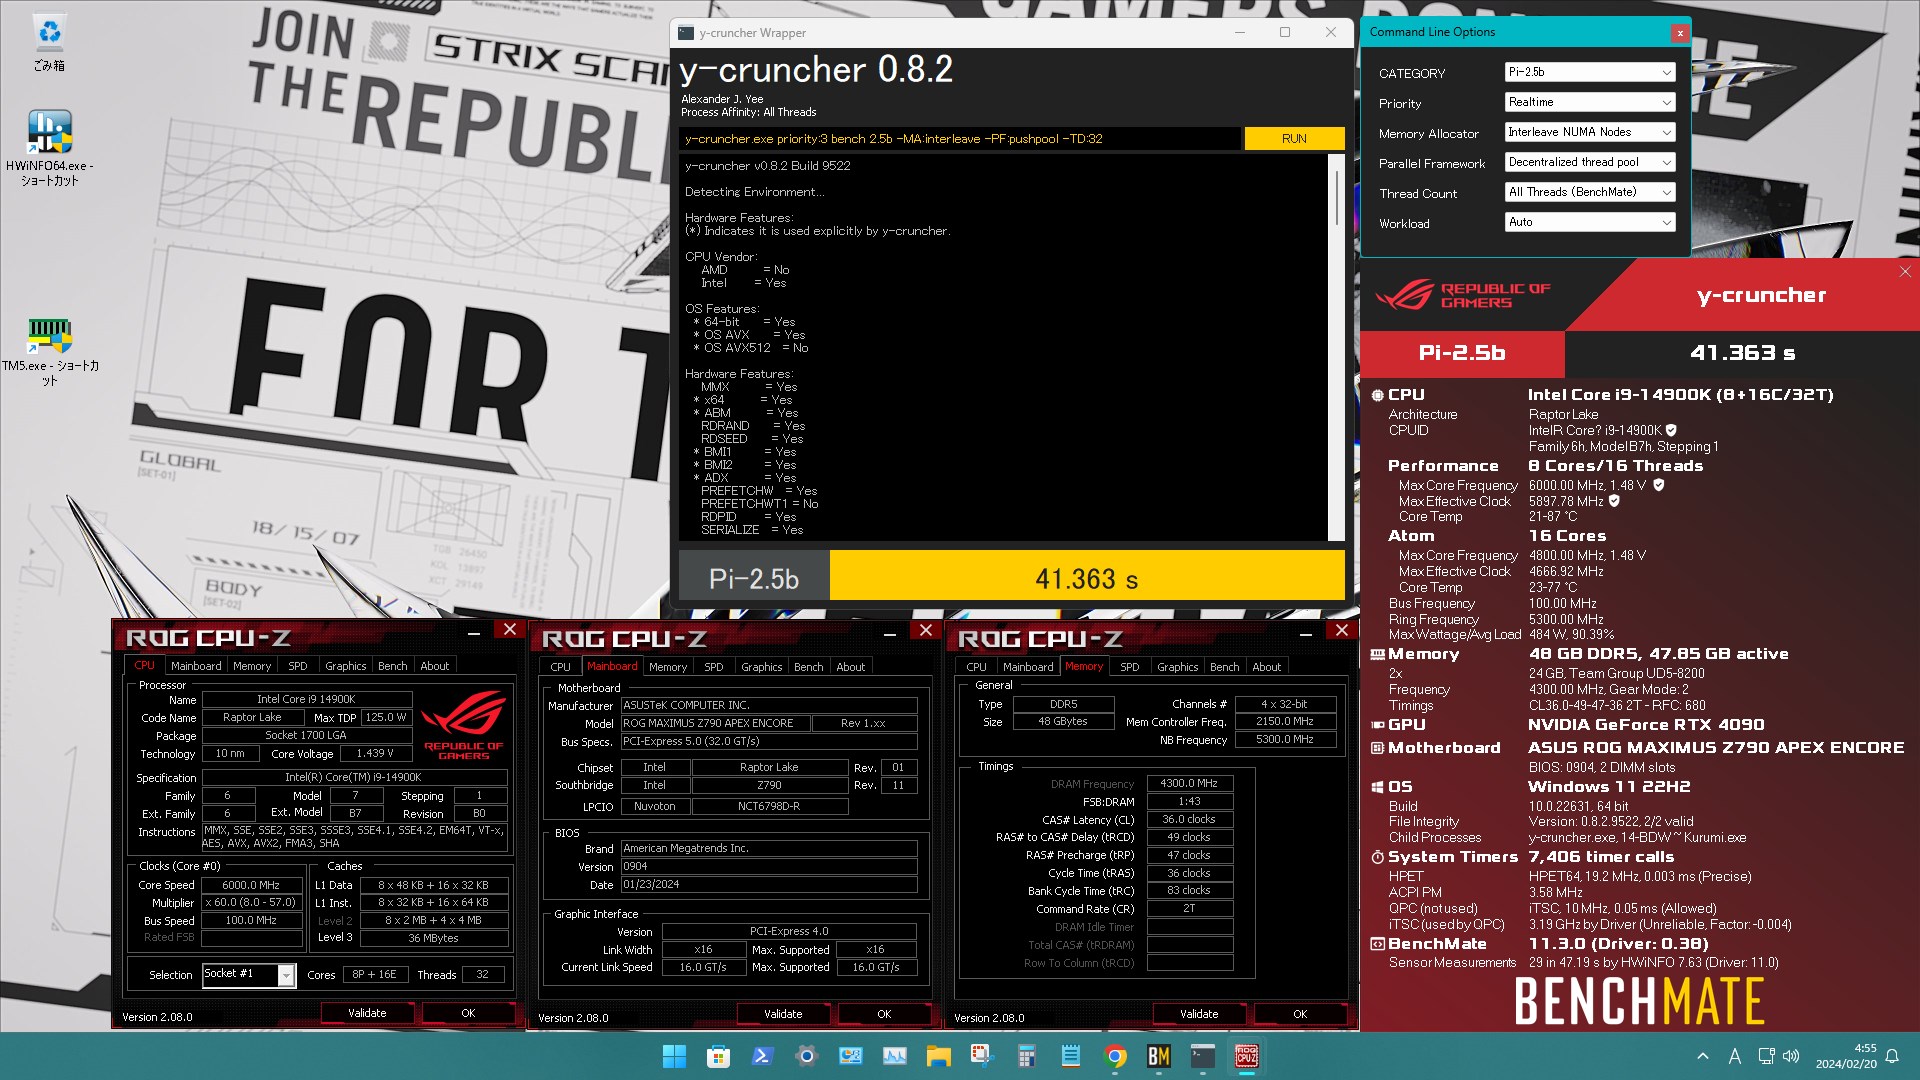This screenshot has width=1920, height=1080.
Task: Click the DRAM Frequency 4300.0 MHz field
Action: coord(1189,784)
